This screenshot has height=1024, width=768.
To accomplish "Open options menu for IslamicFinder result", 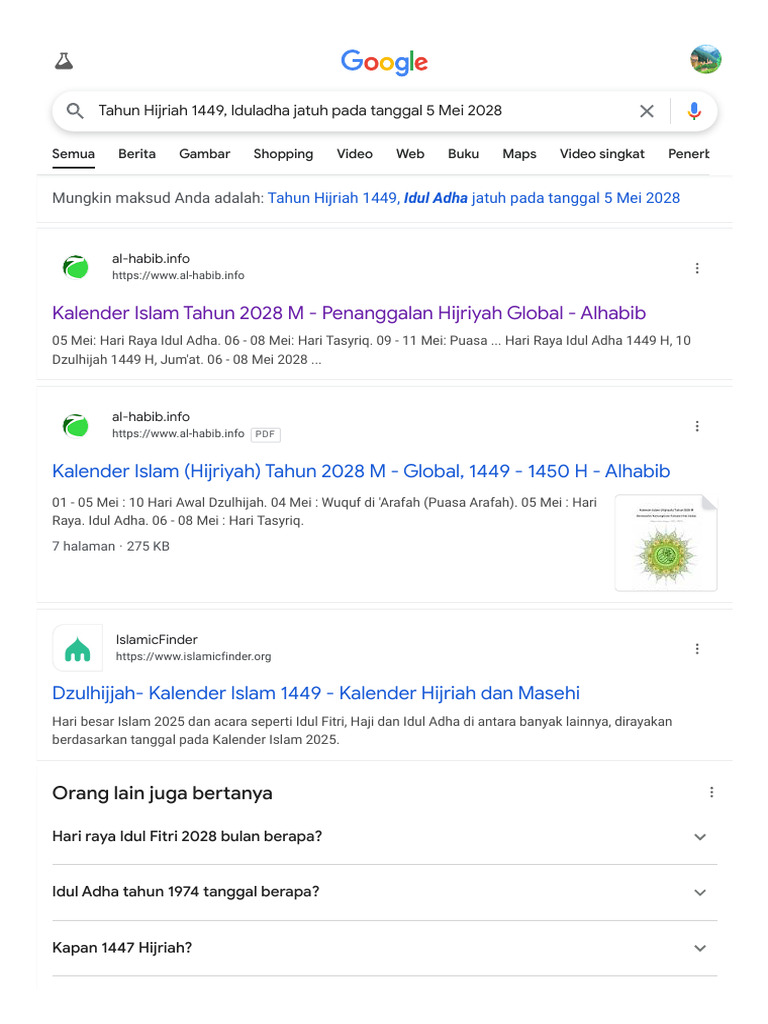I will [x=697, y=649].
